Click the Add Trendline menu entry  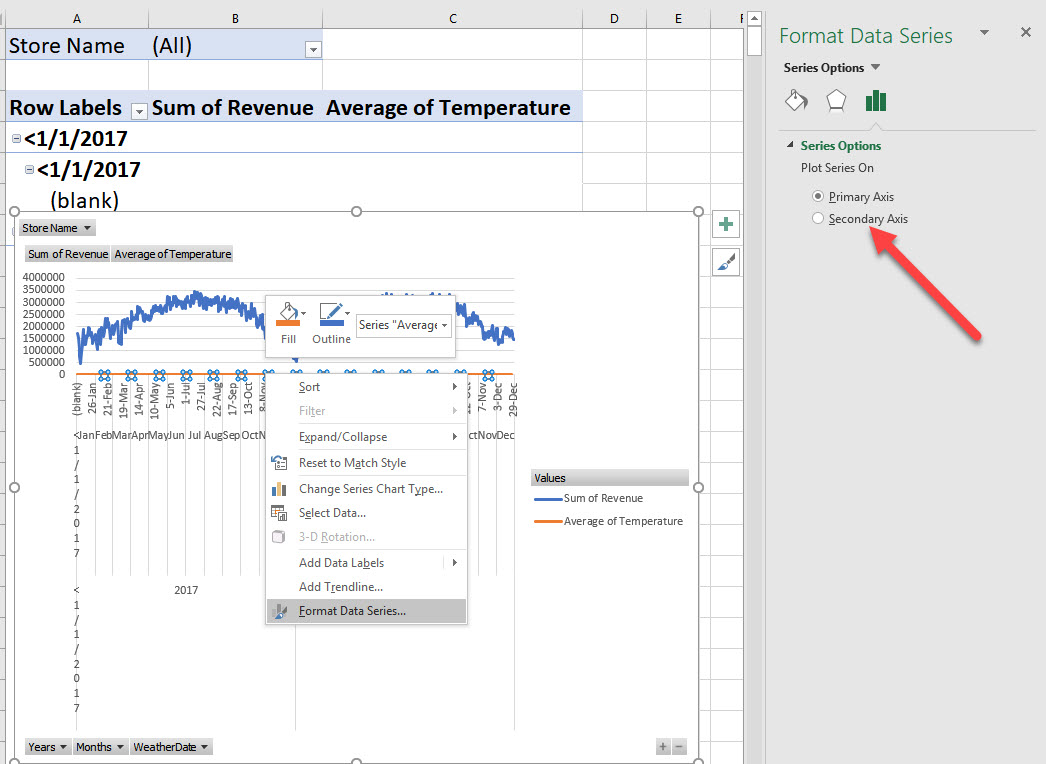point(340,587)
